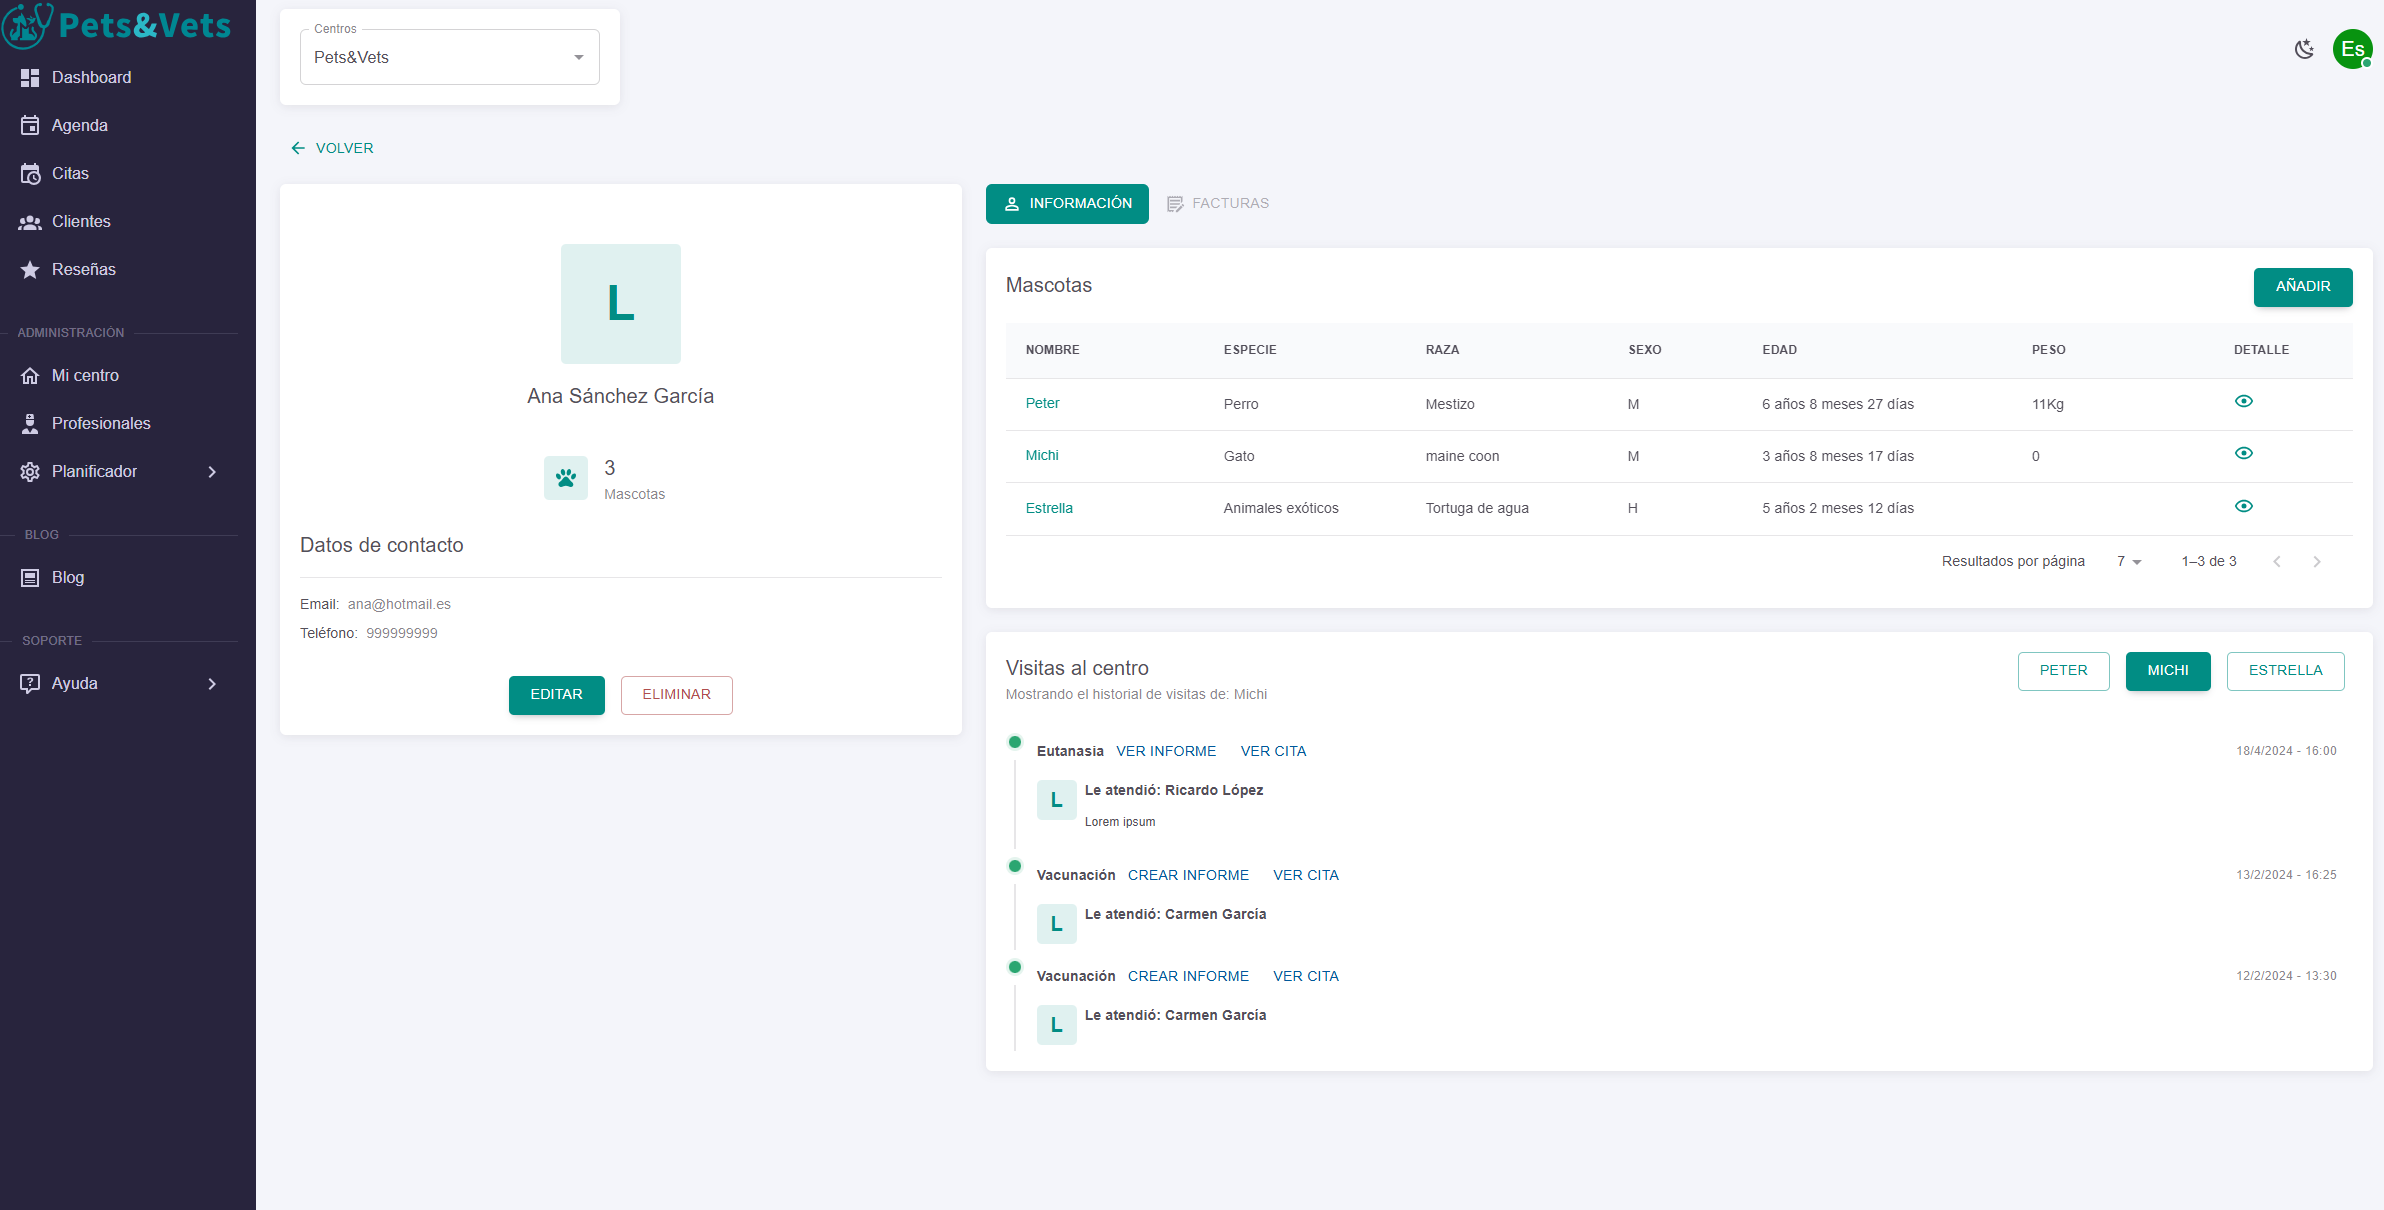The width and height of the screenshot is (2384, 1210).
Task: Toggle dark mode moon icon
Action: pyautogui.click(x=2304, y=49)
